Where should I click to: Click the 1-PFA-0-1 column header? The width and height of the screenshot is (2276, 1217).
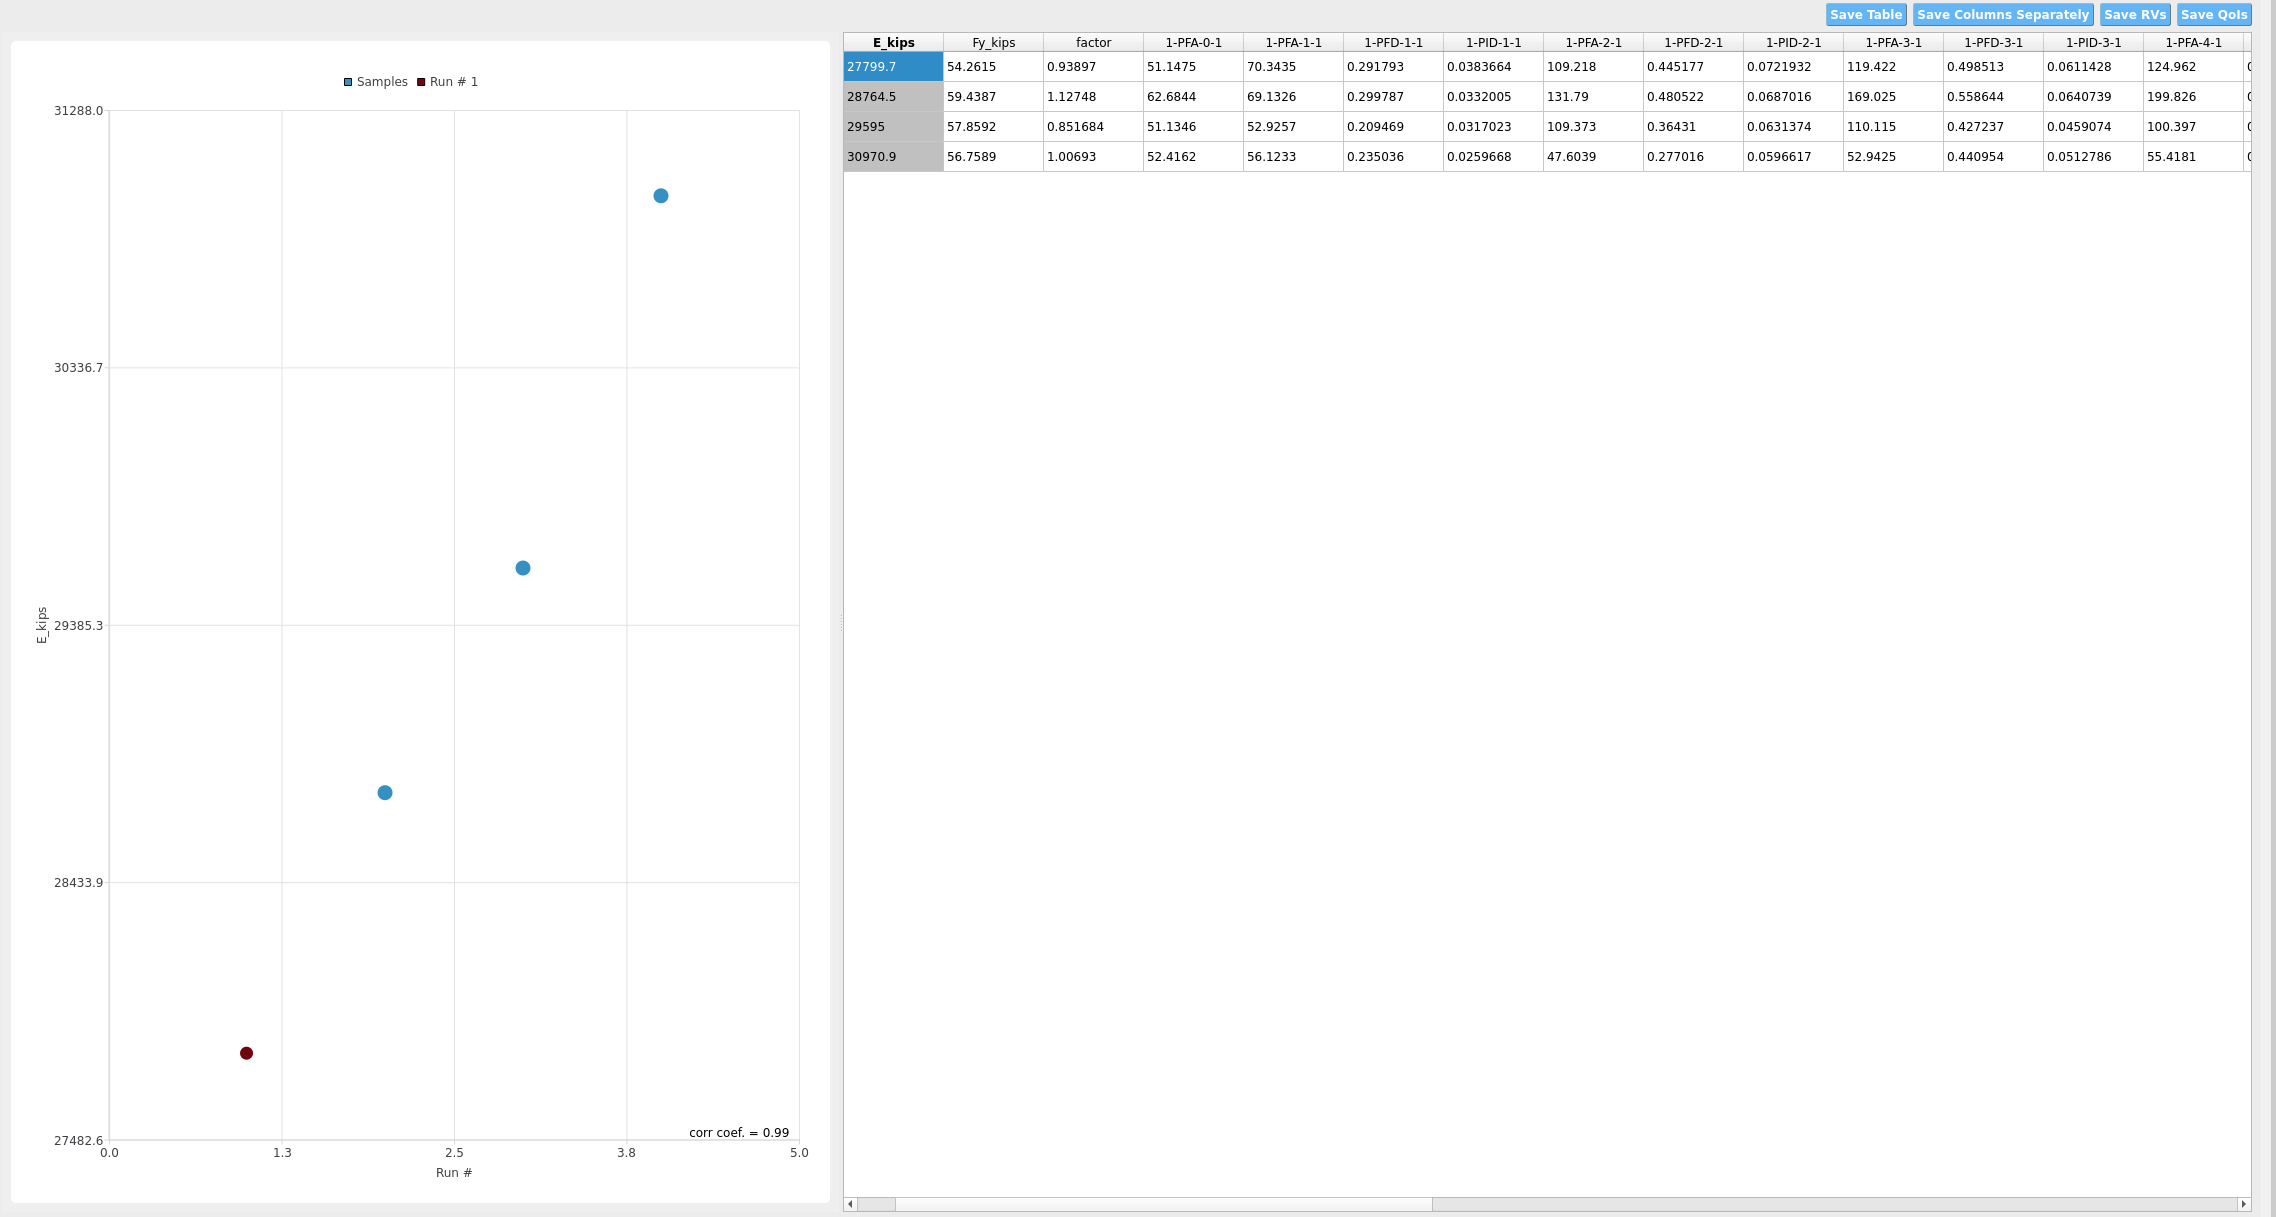(x=1193, y=43)
